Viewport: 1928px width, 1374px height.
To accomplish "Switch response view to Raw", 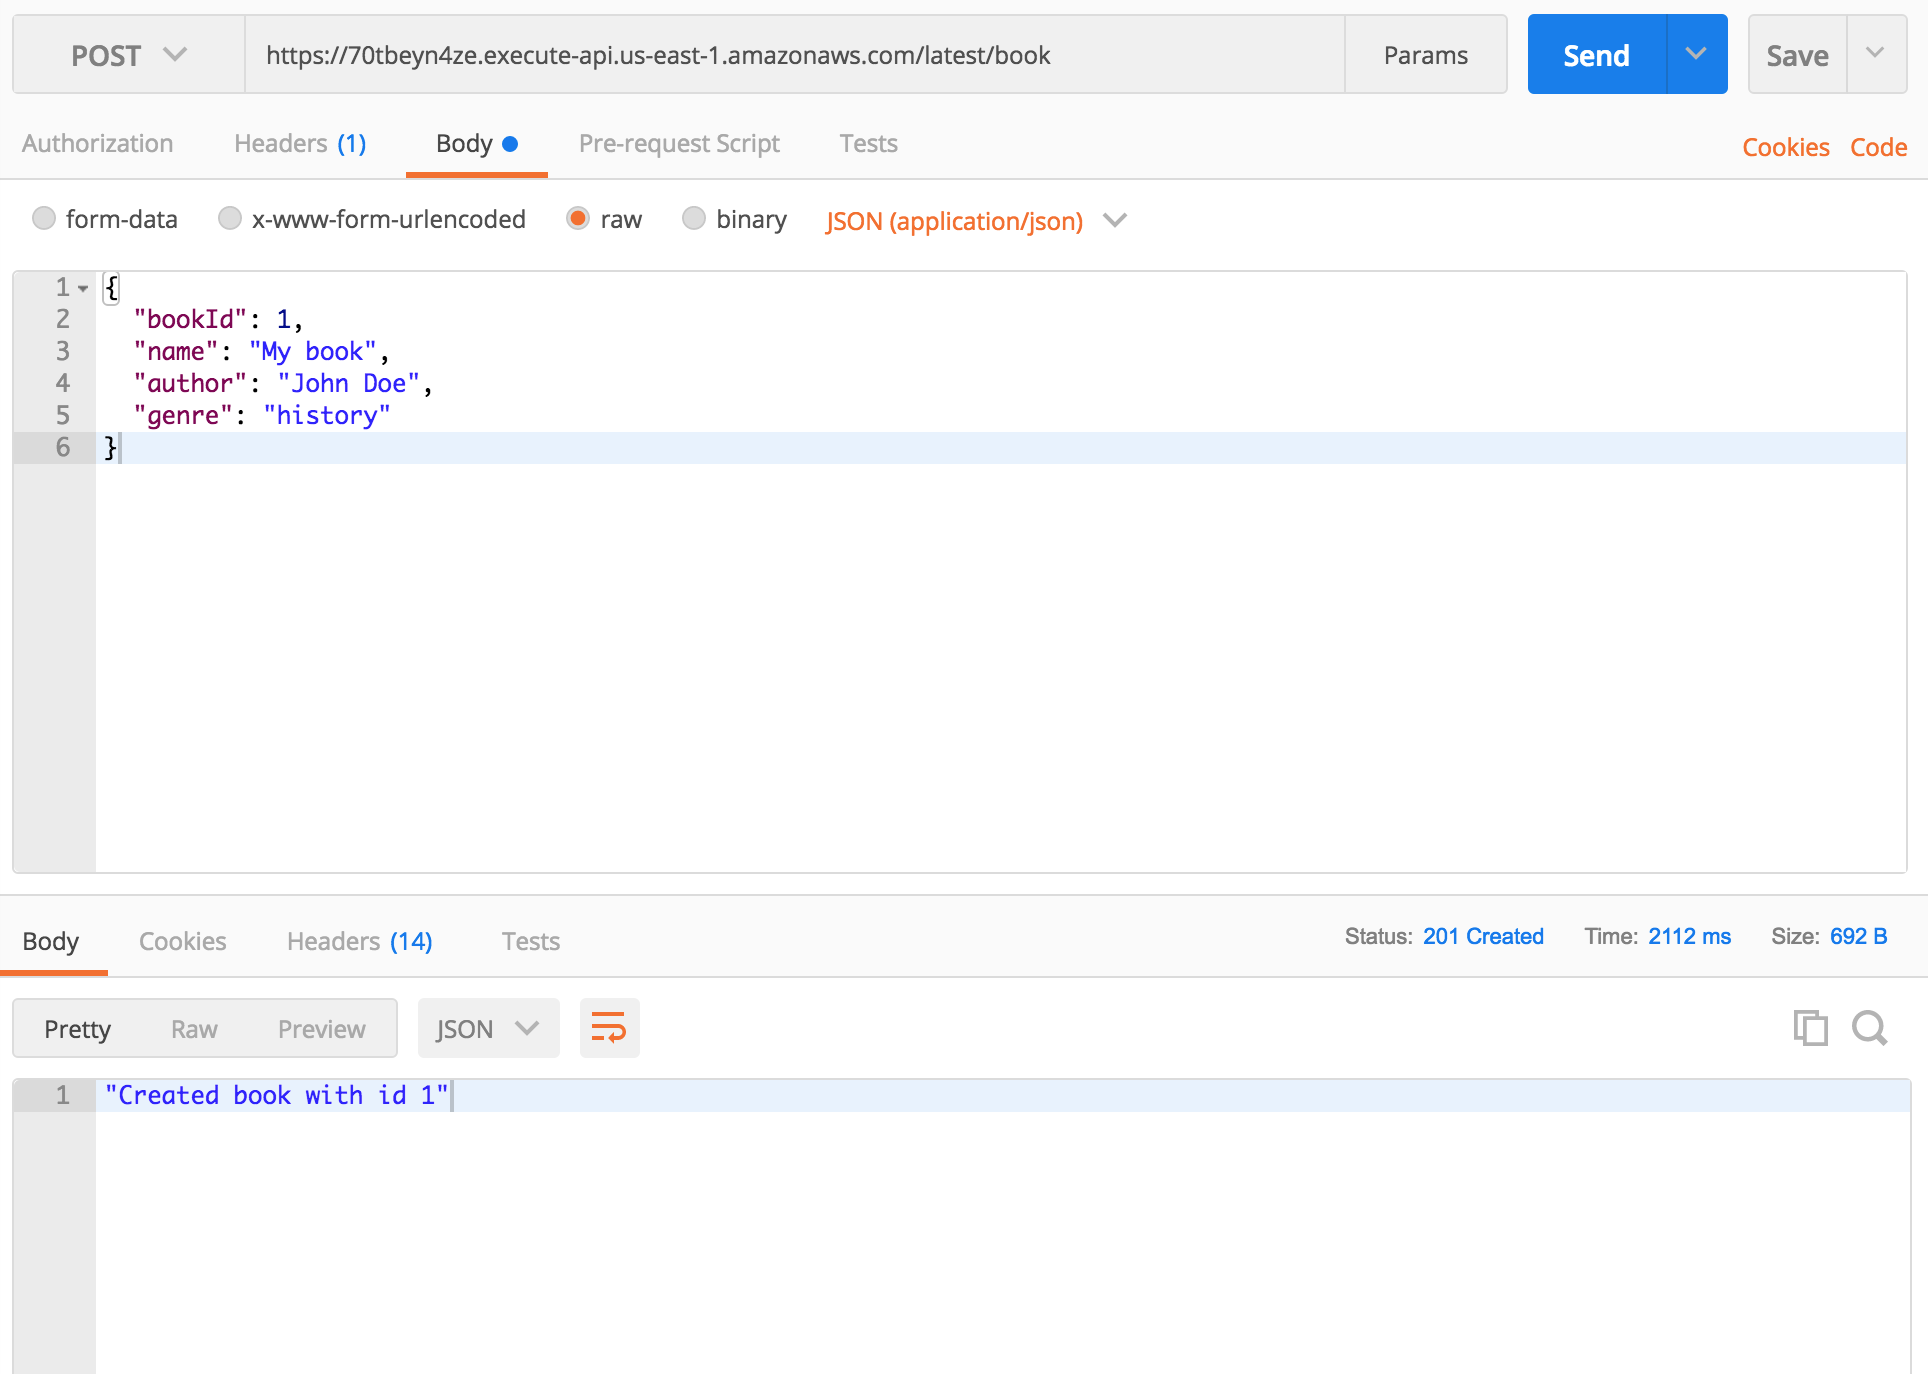I will tap(194, 1029).
